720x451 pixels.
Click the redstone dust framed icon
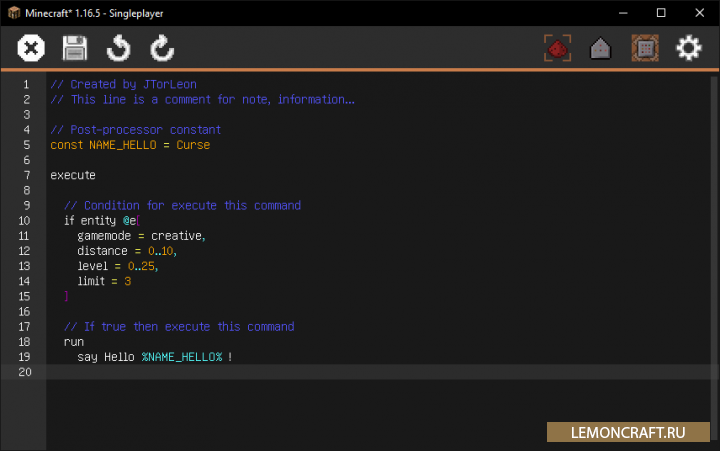(x=557, y=48)
